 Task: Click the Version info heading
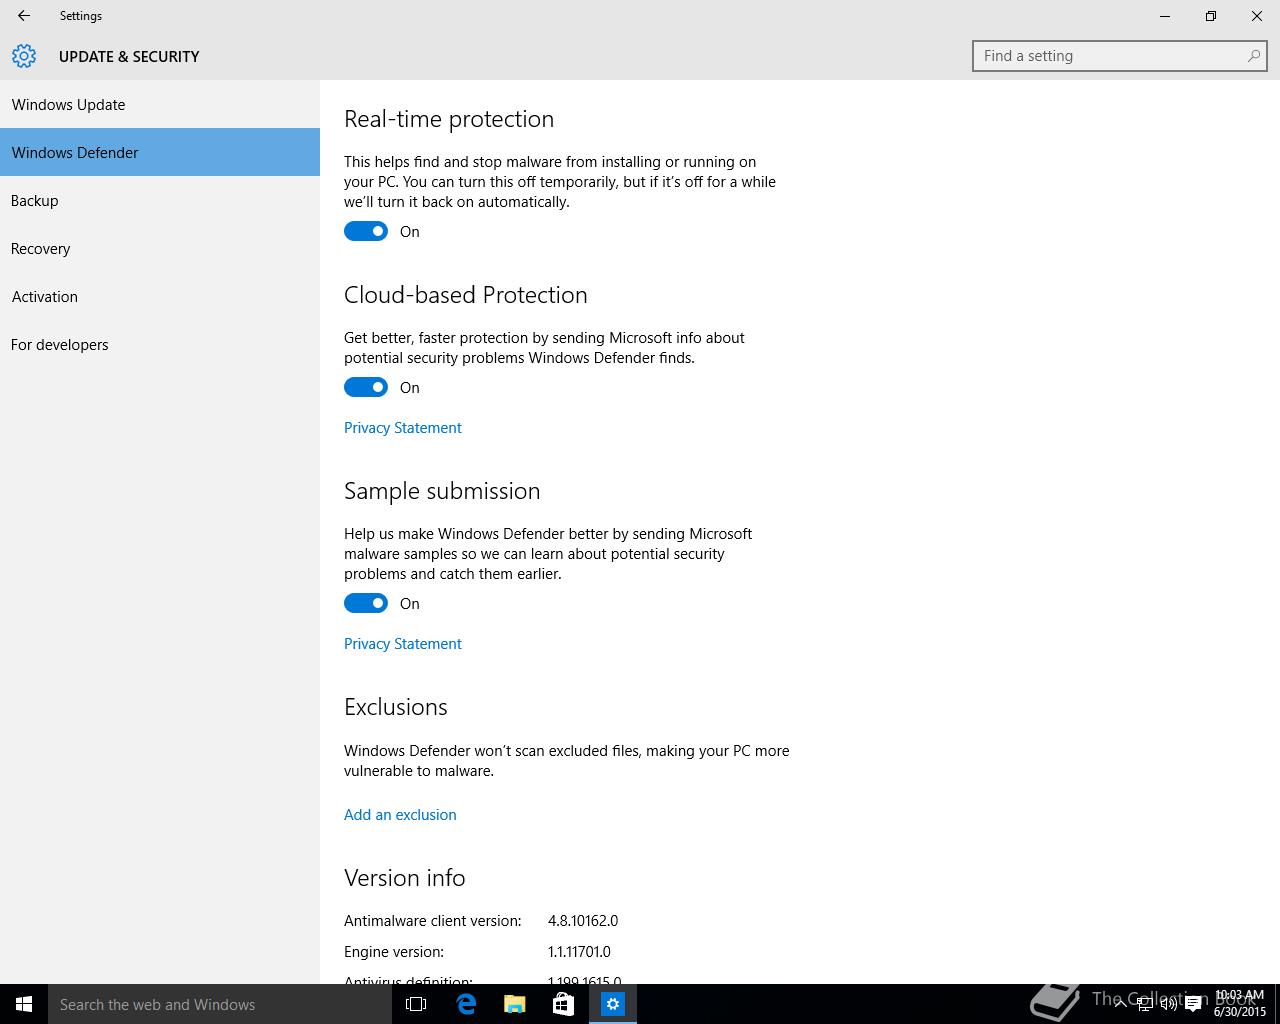(405, 878)
